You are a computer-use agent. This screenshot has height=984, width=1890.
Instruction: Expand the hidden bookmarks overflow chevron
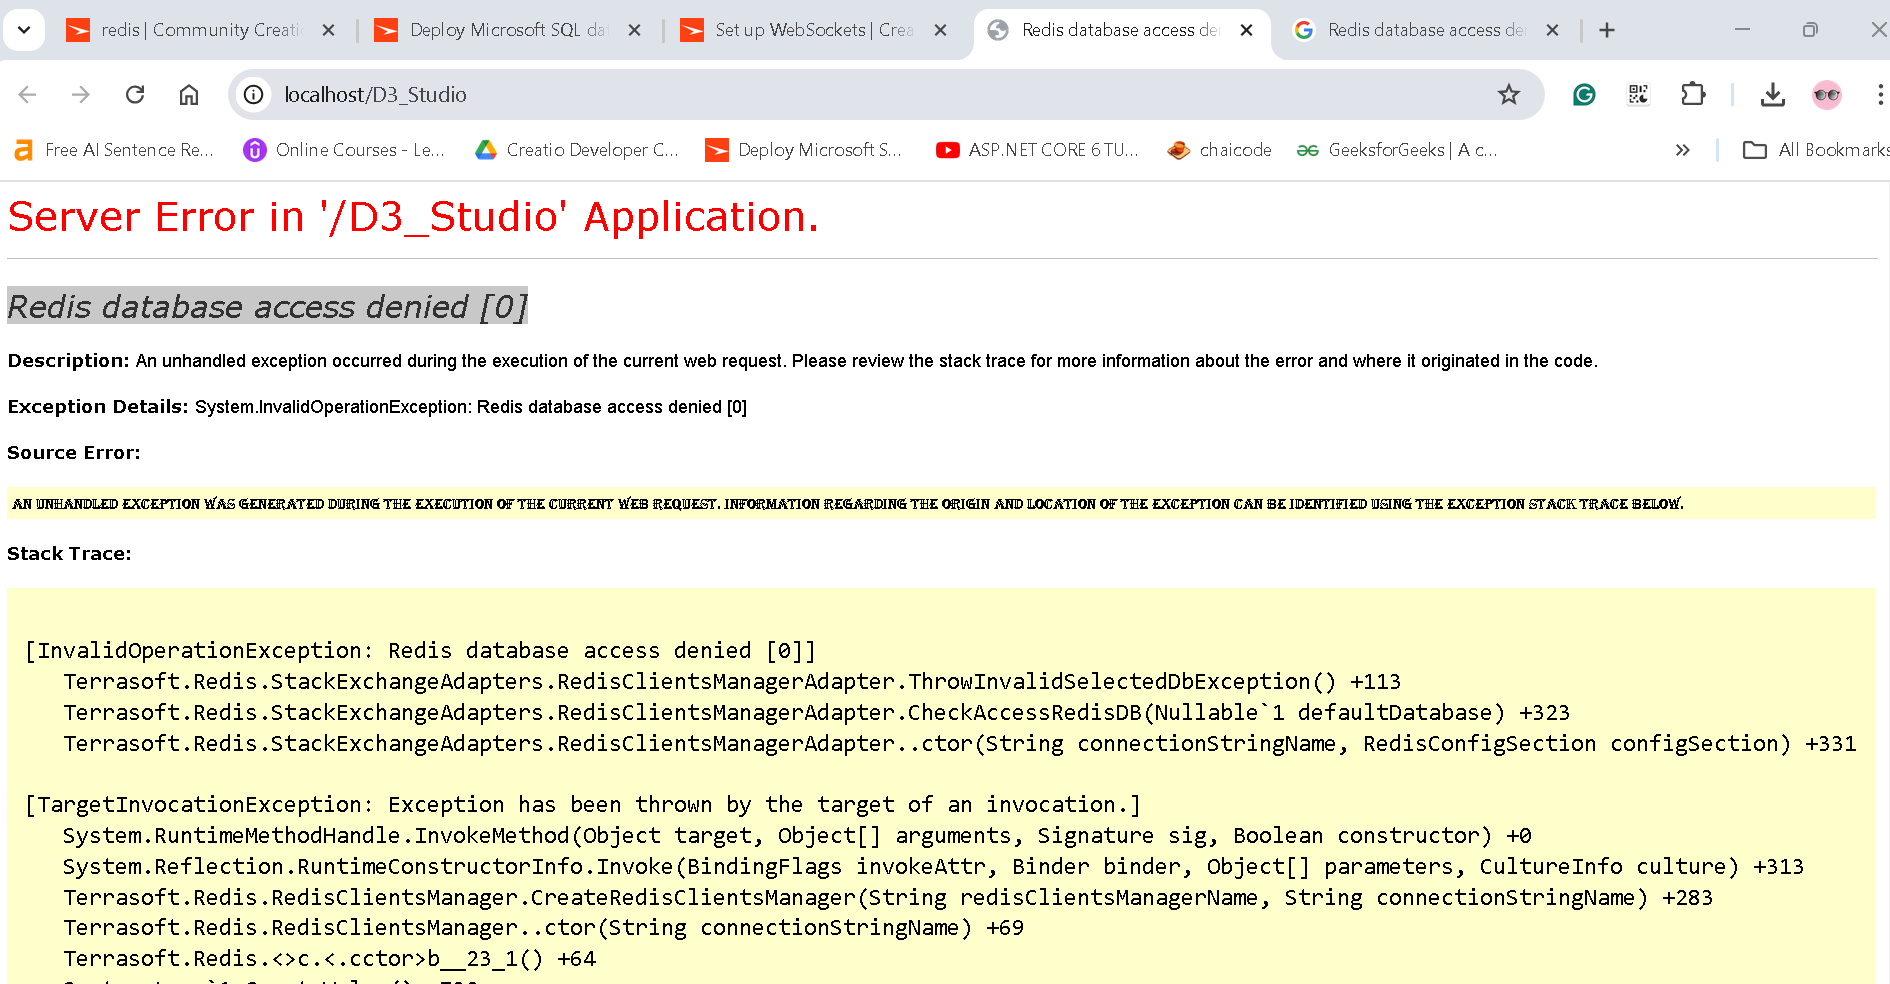pos(1683,150)
